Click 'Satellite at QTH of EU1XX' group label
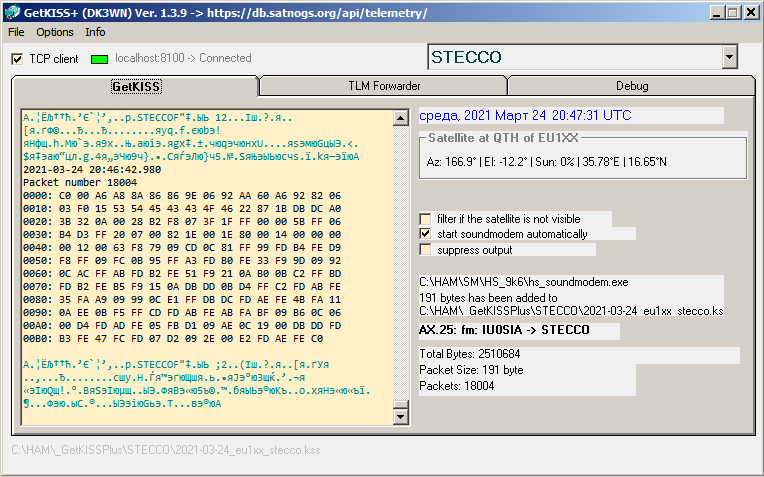764x477 pixels. 503,138
